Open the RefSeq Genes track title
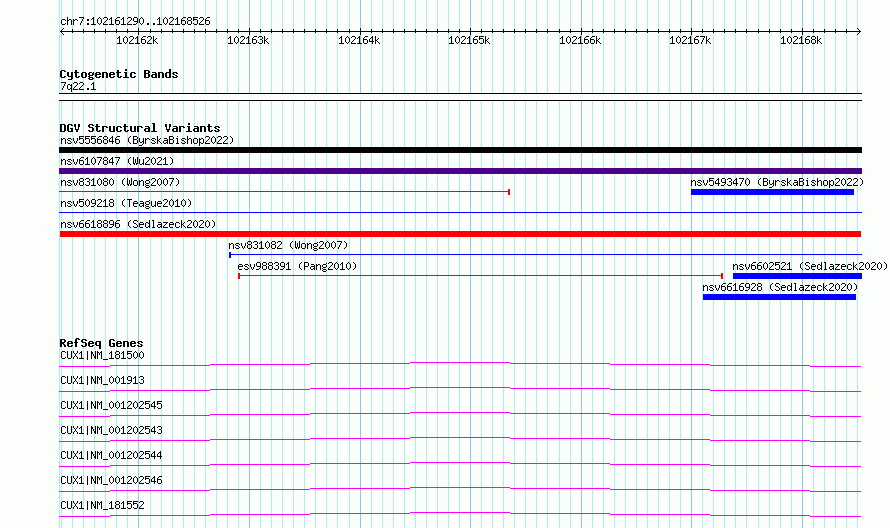The image size is (890, 528). point(101,343)
